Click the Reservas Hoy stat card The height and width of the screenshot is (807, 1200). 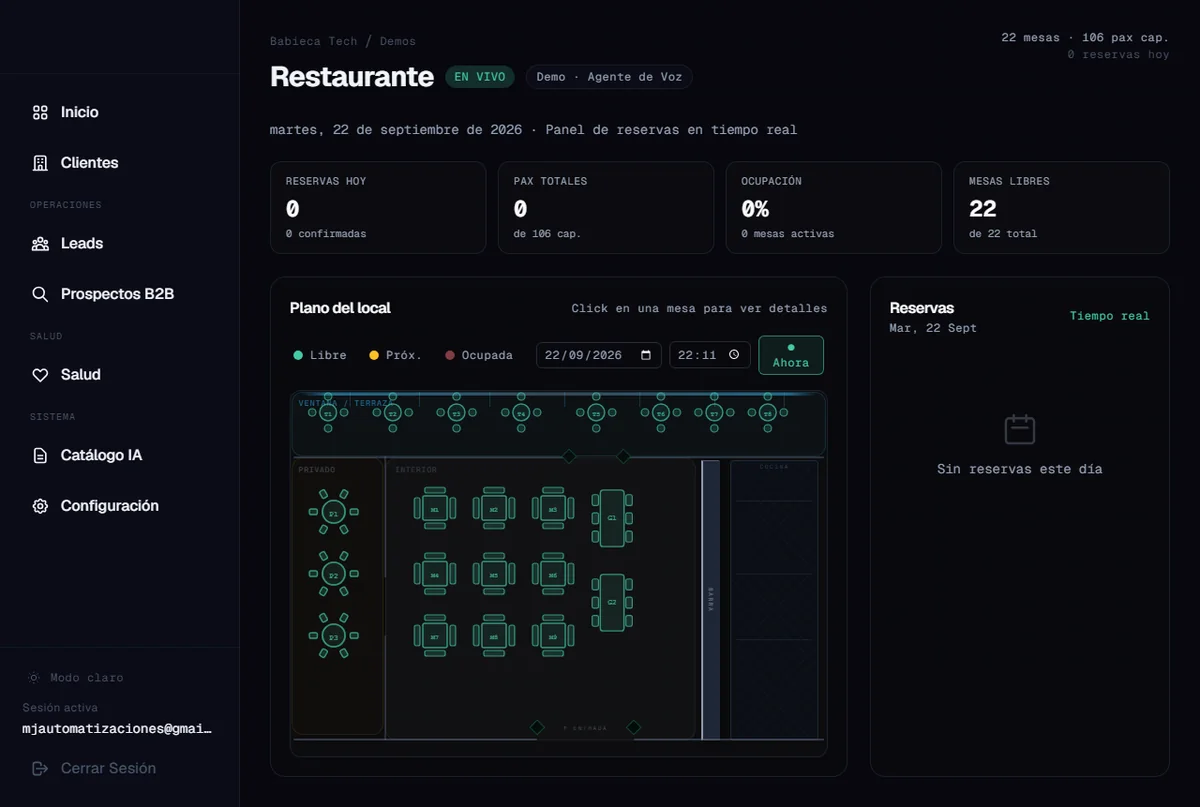(378, 208)
